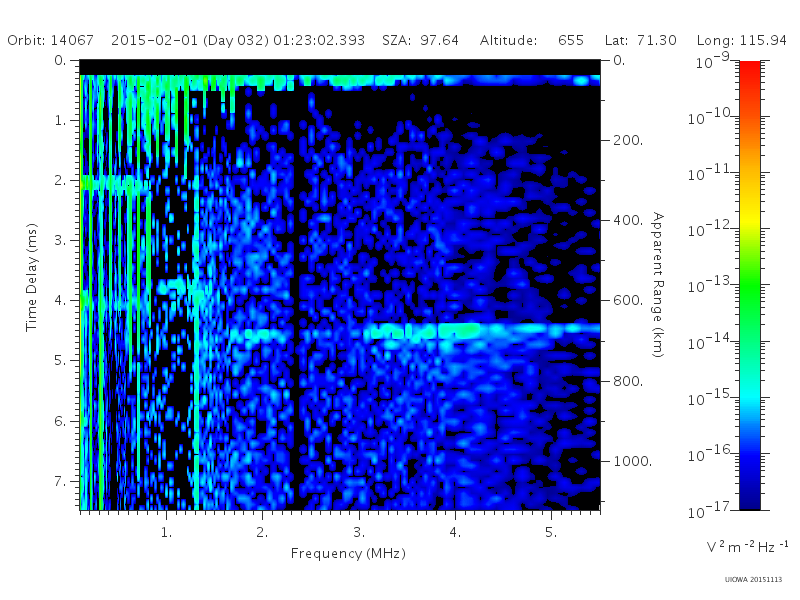Viewport: 800px width, 600px height.
Task: Click the color bar scale label ten to the minus fifteen
Action: [x=711, y=397]
